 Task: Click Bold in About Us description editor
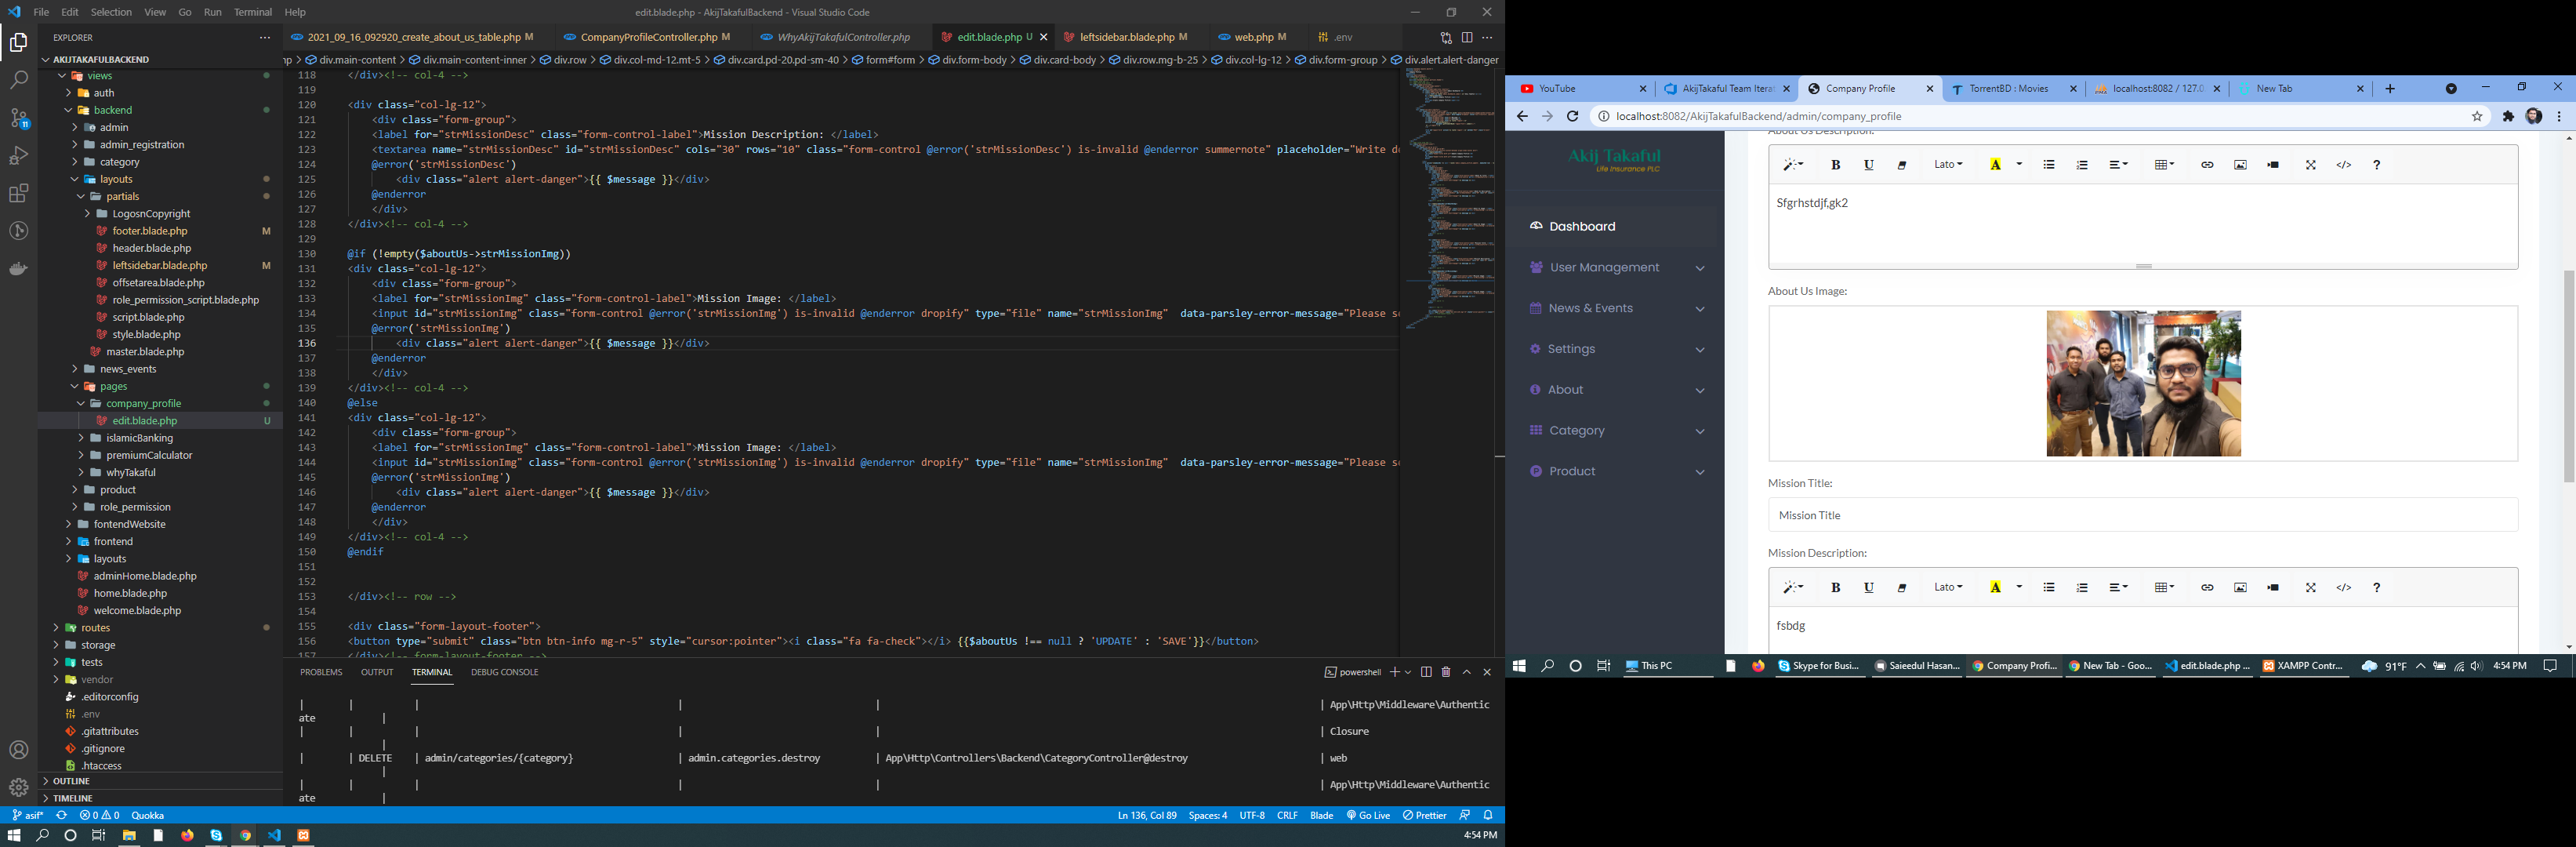pyautogui.click(x=1835, y=165)
